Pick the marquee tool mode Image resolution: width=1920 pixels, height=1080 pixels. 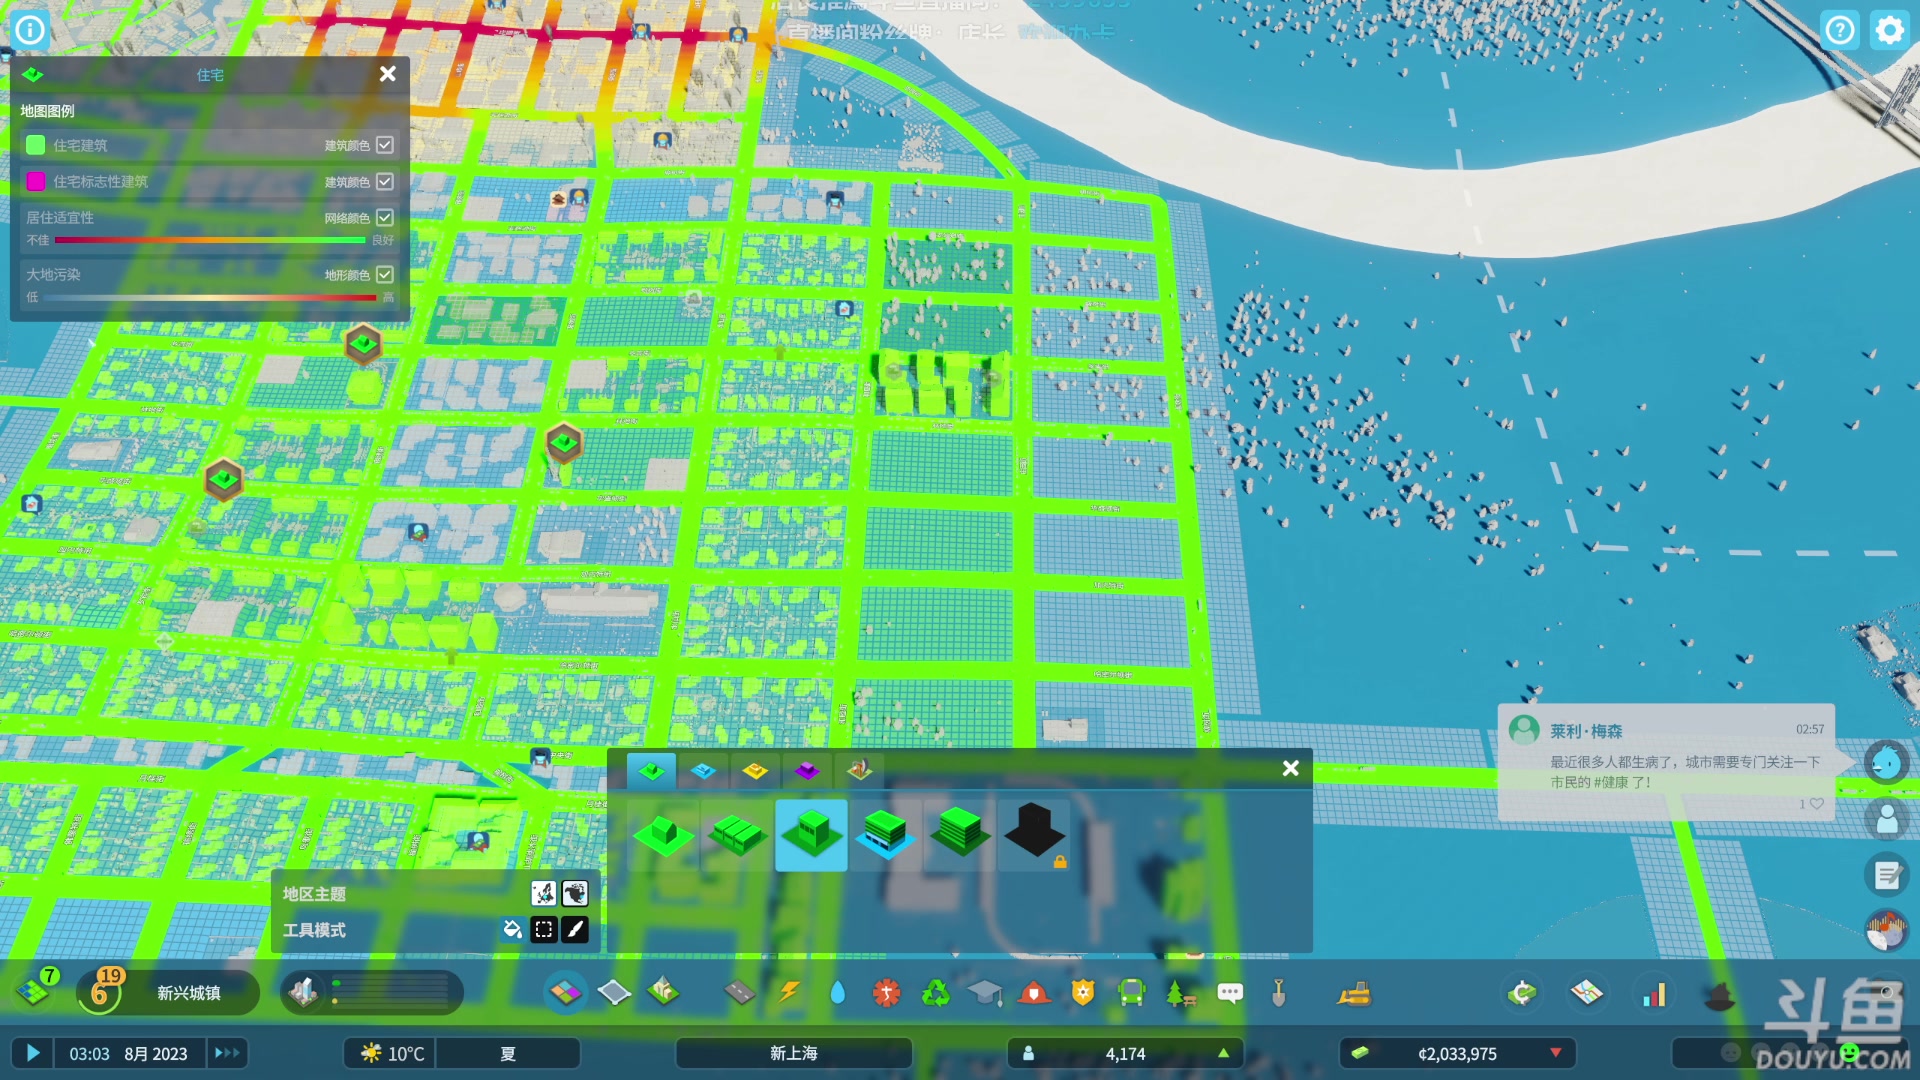pyautogui.click(x=543, y=930)
